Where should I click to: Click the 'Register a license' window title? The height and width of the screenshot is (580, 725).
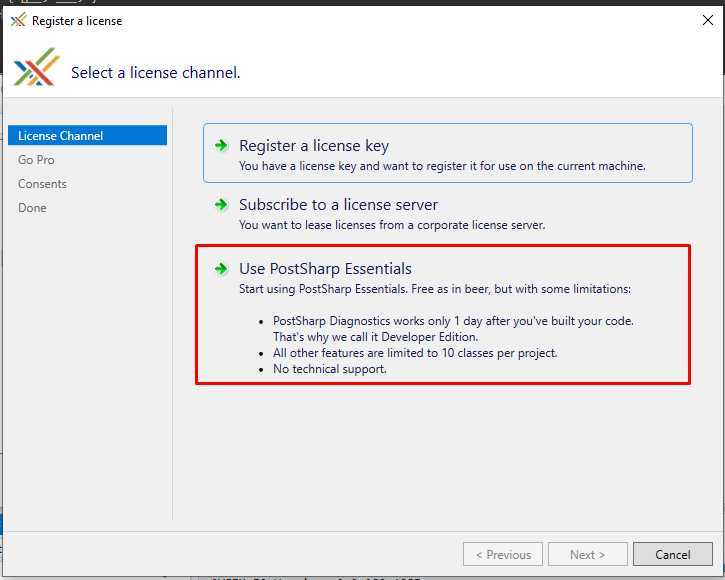point(77,21)
